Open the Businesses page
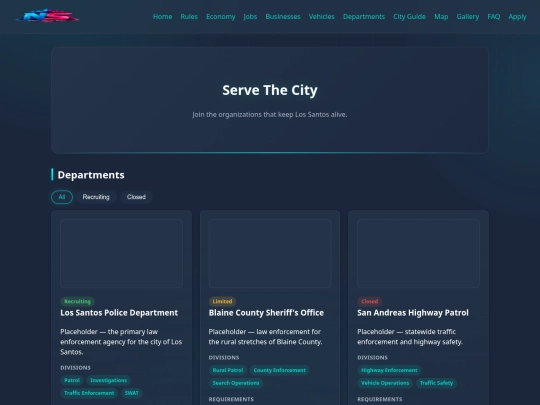The width and height of the screenshot is (540, 405). click(283, 17)
